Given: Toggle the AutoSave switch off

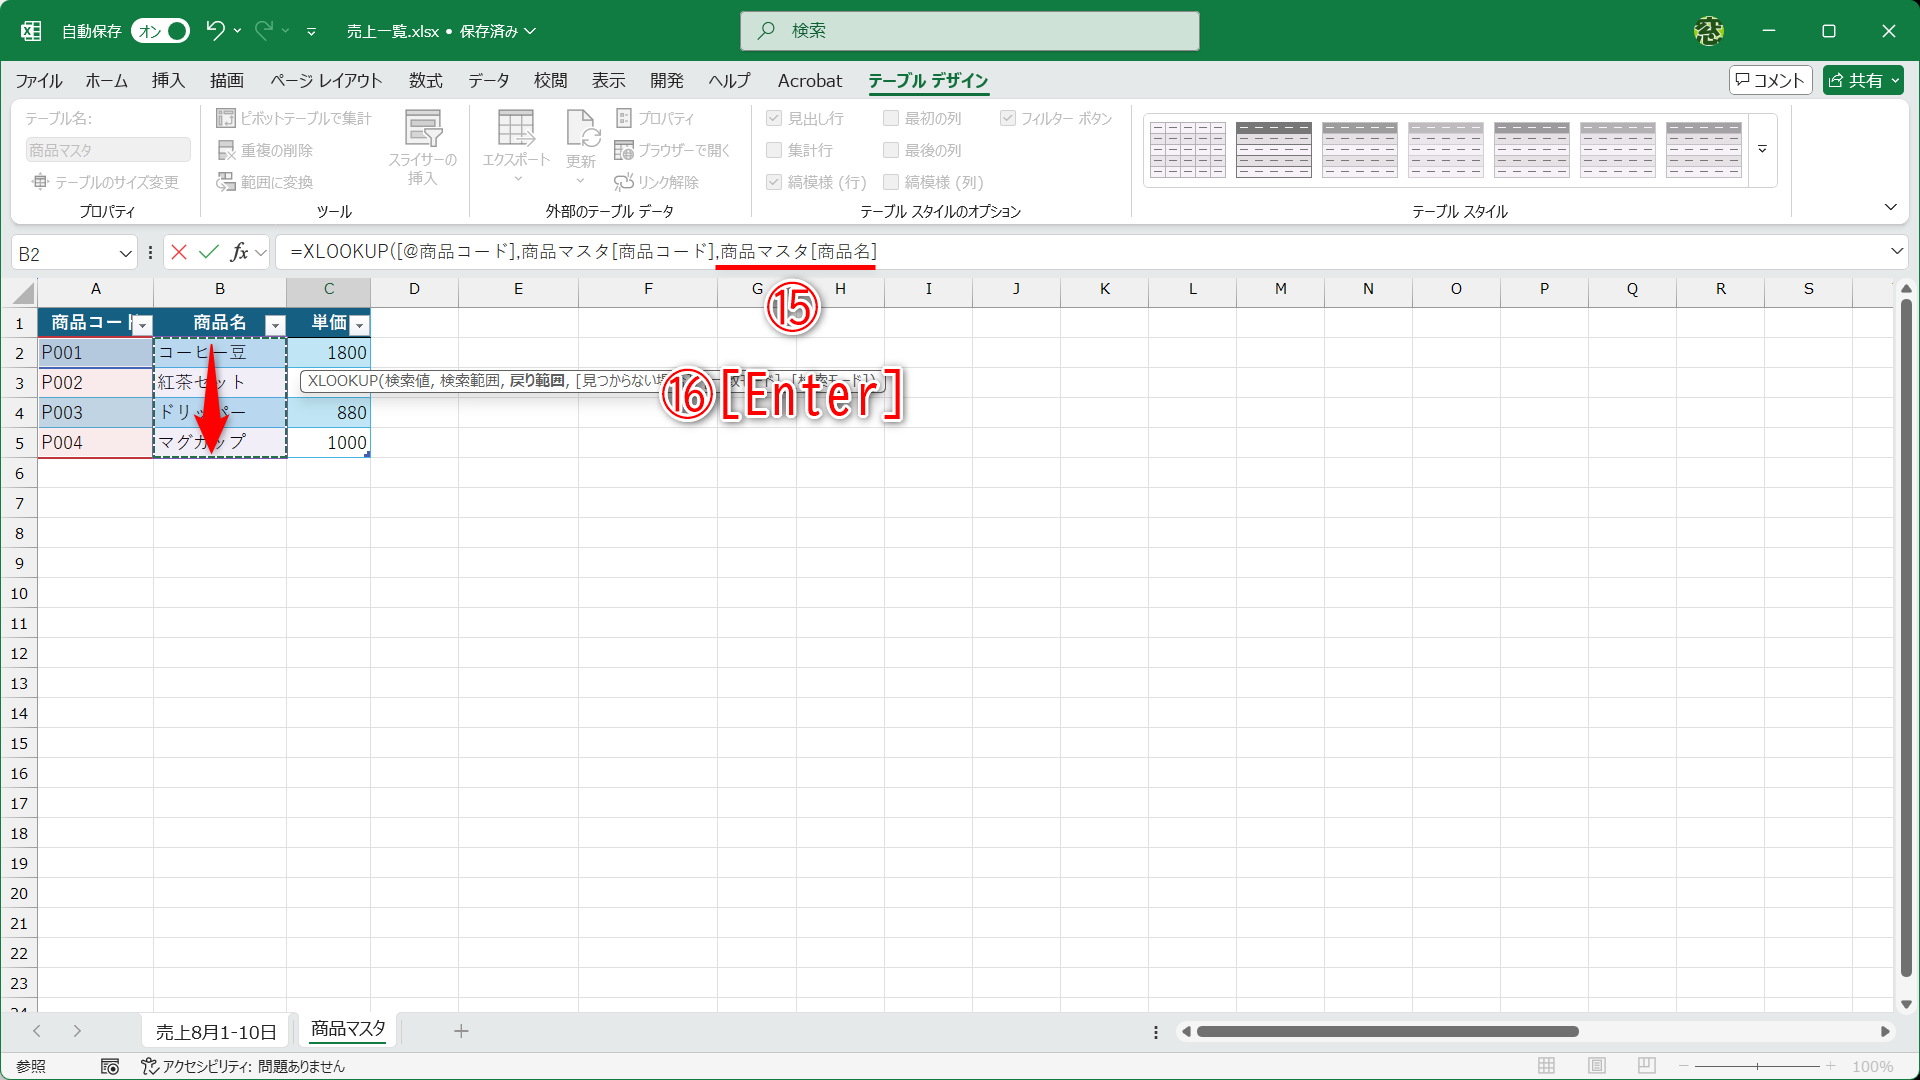Looking at the screenshot, I should point(160,31).
